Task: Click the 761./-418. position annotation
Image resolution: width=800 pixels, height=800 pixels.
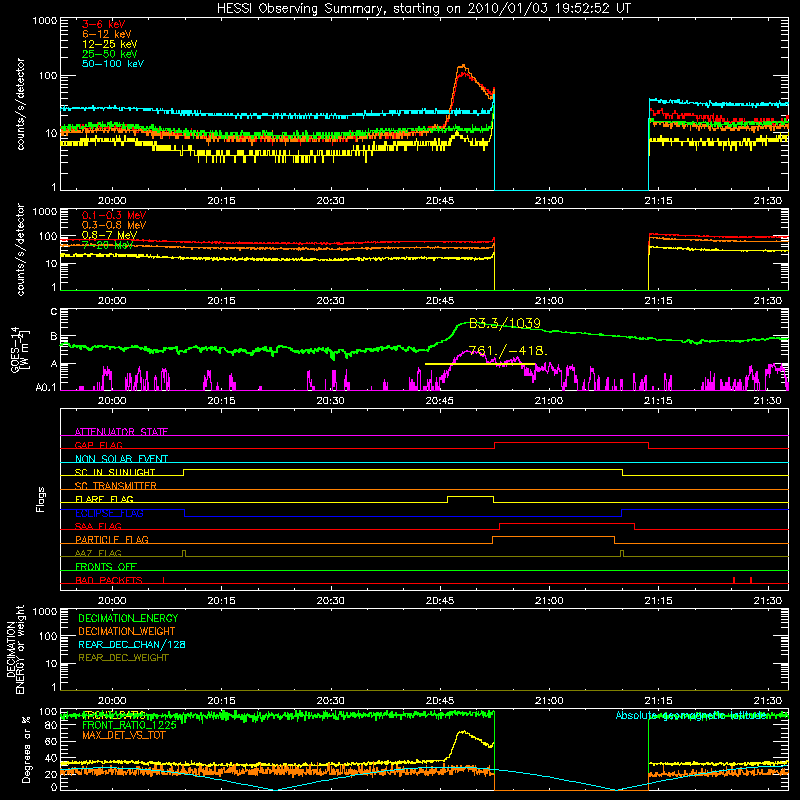Action: (x=508, y=351)
